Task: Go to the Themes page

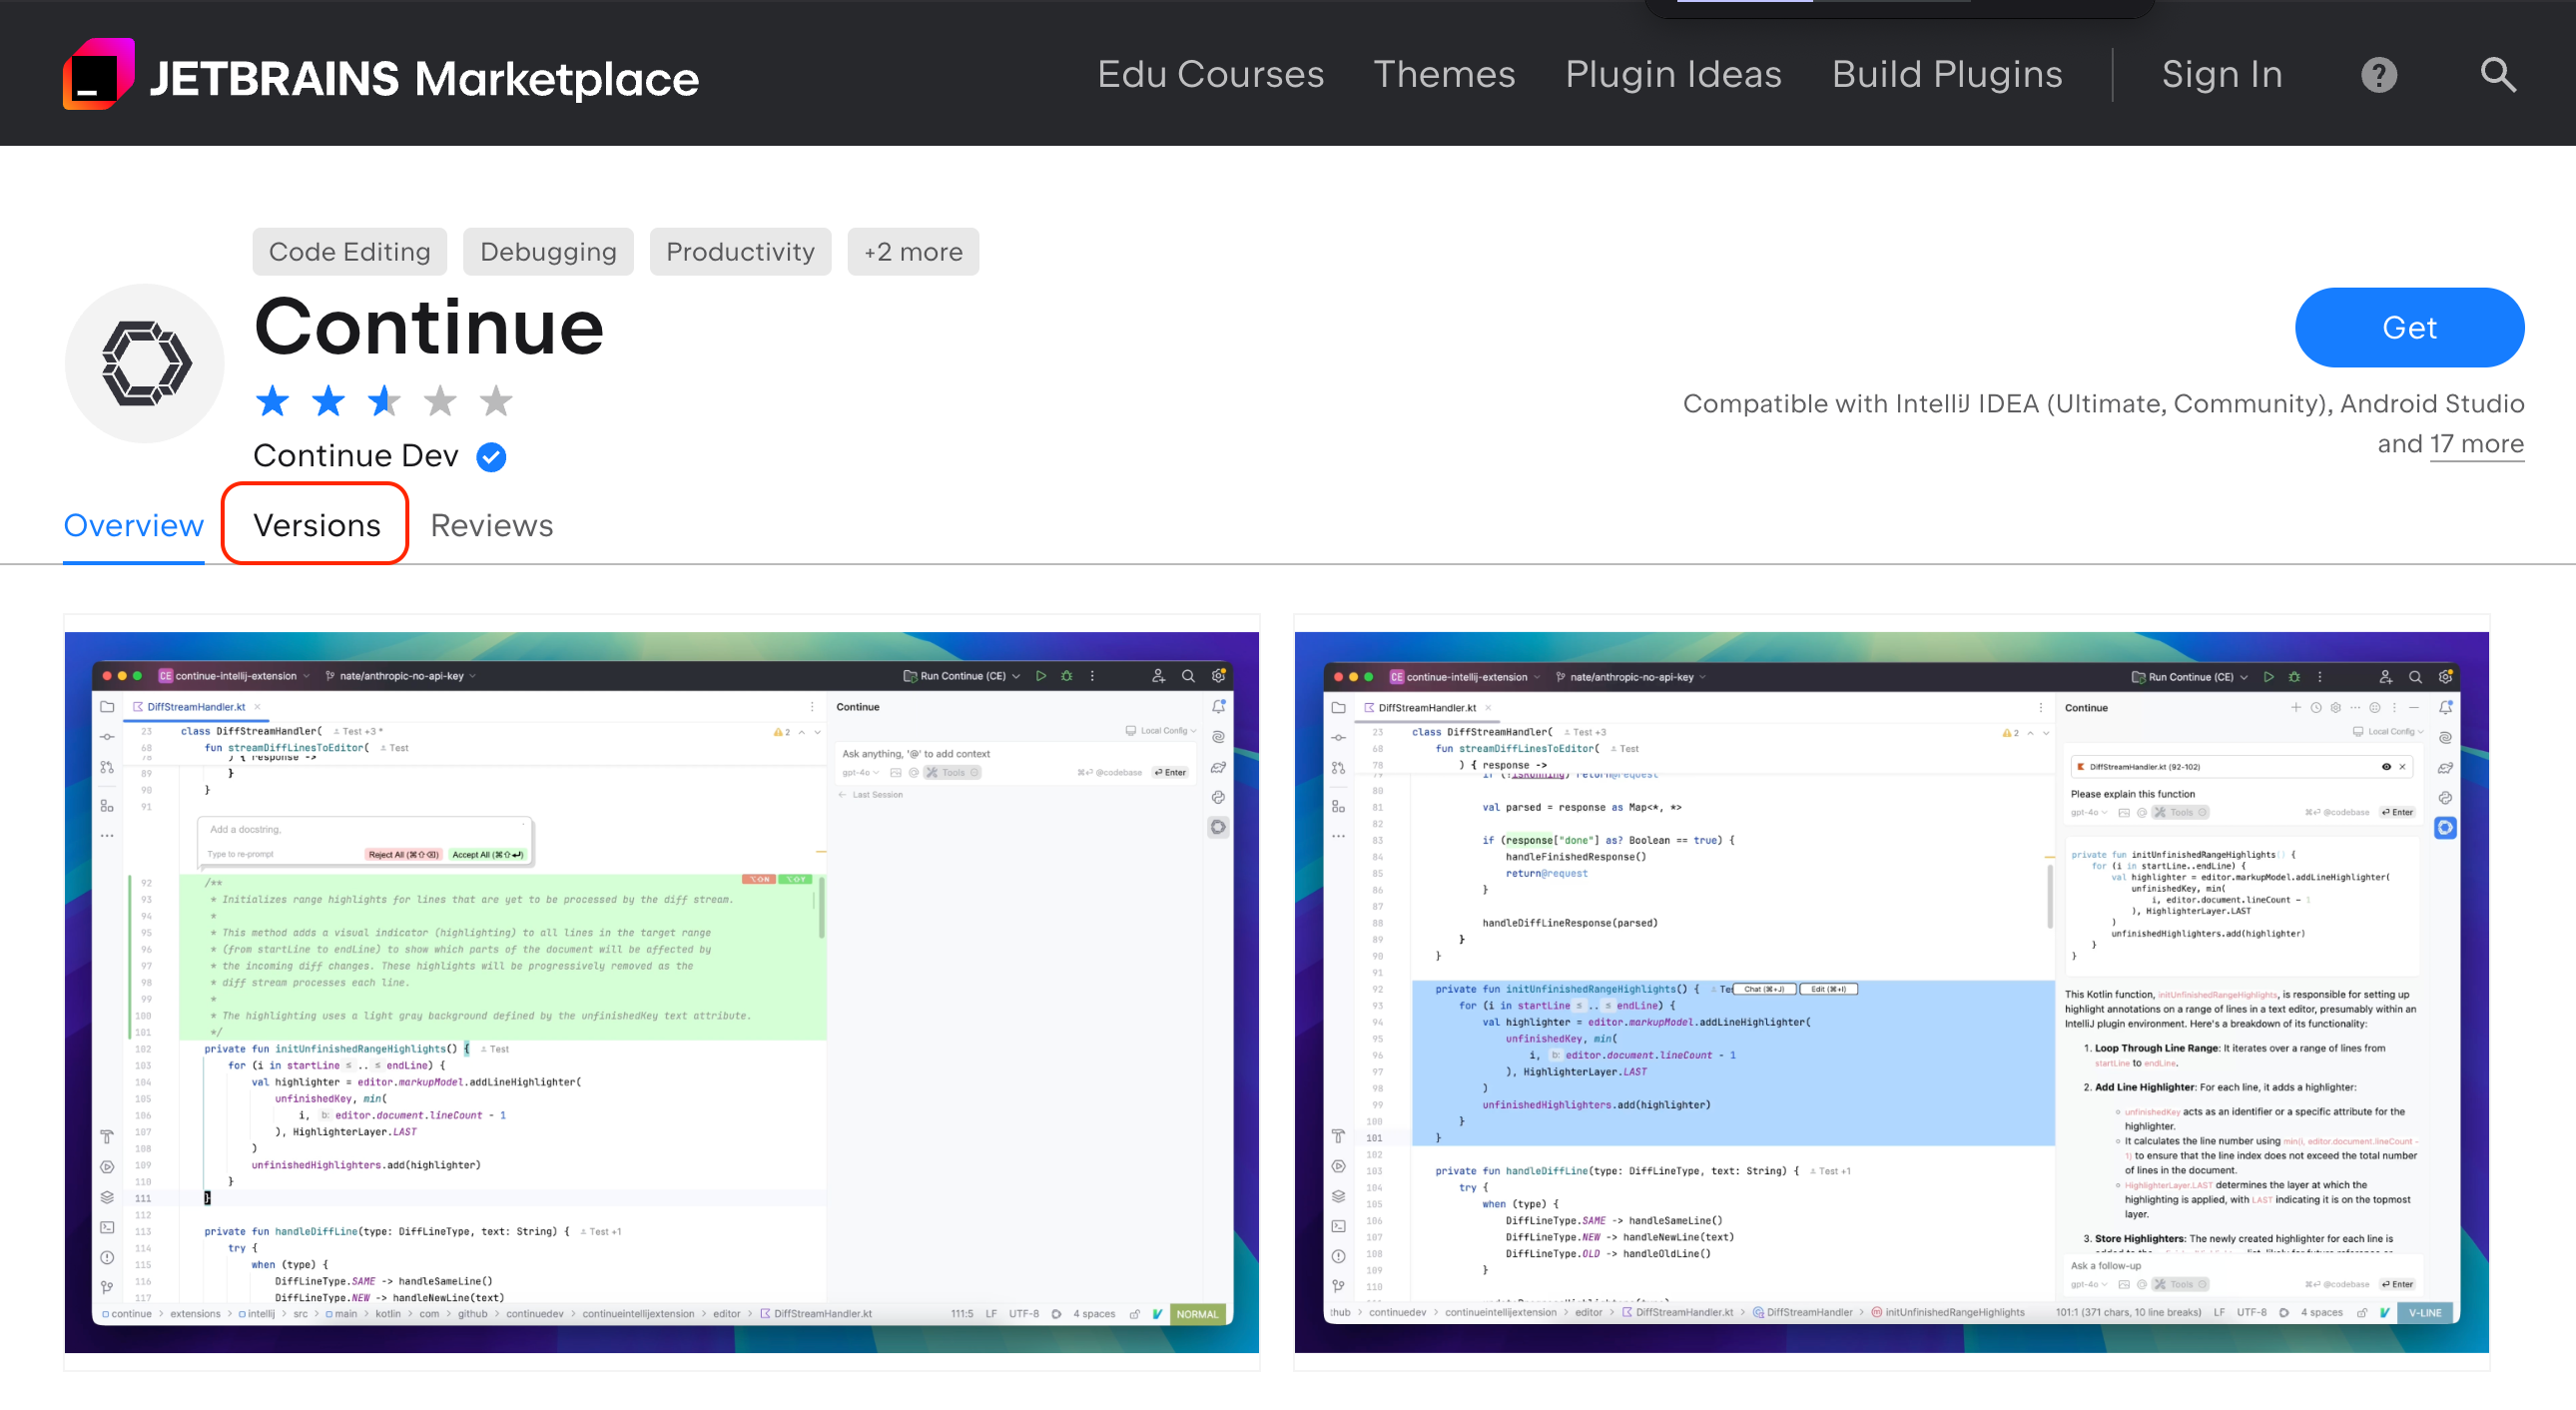Action: click(x=1443, y=75)
